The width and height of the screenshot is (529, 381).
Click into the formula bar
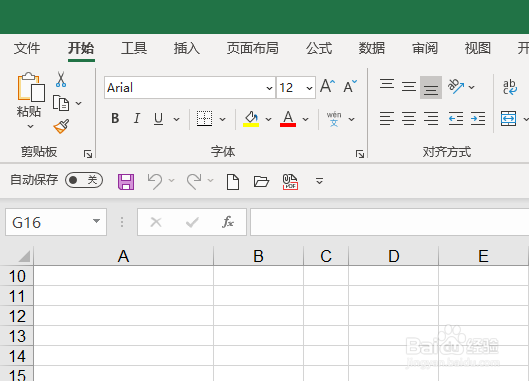[390, 222]
